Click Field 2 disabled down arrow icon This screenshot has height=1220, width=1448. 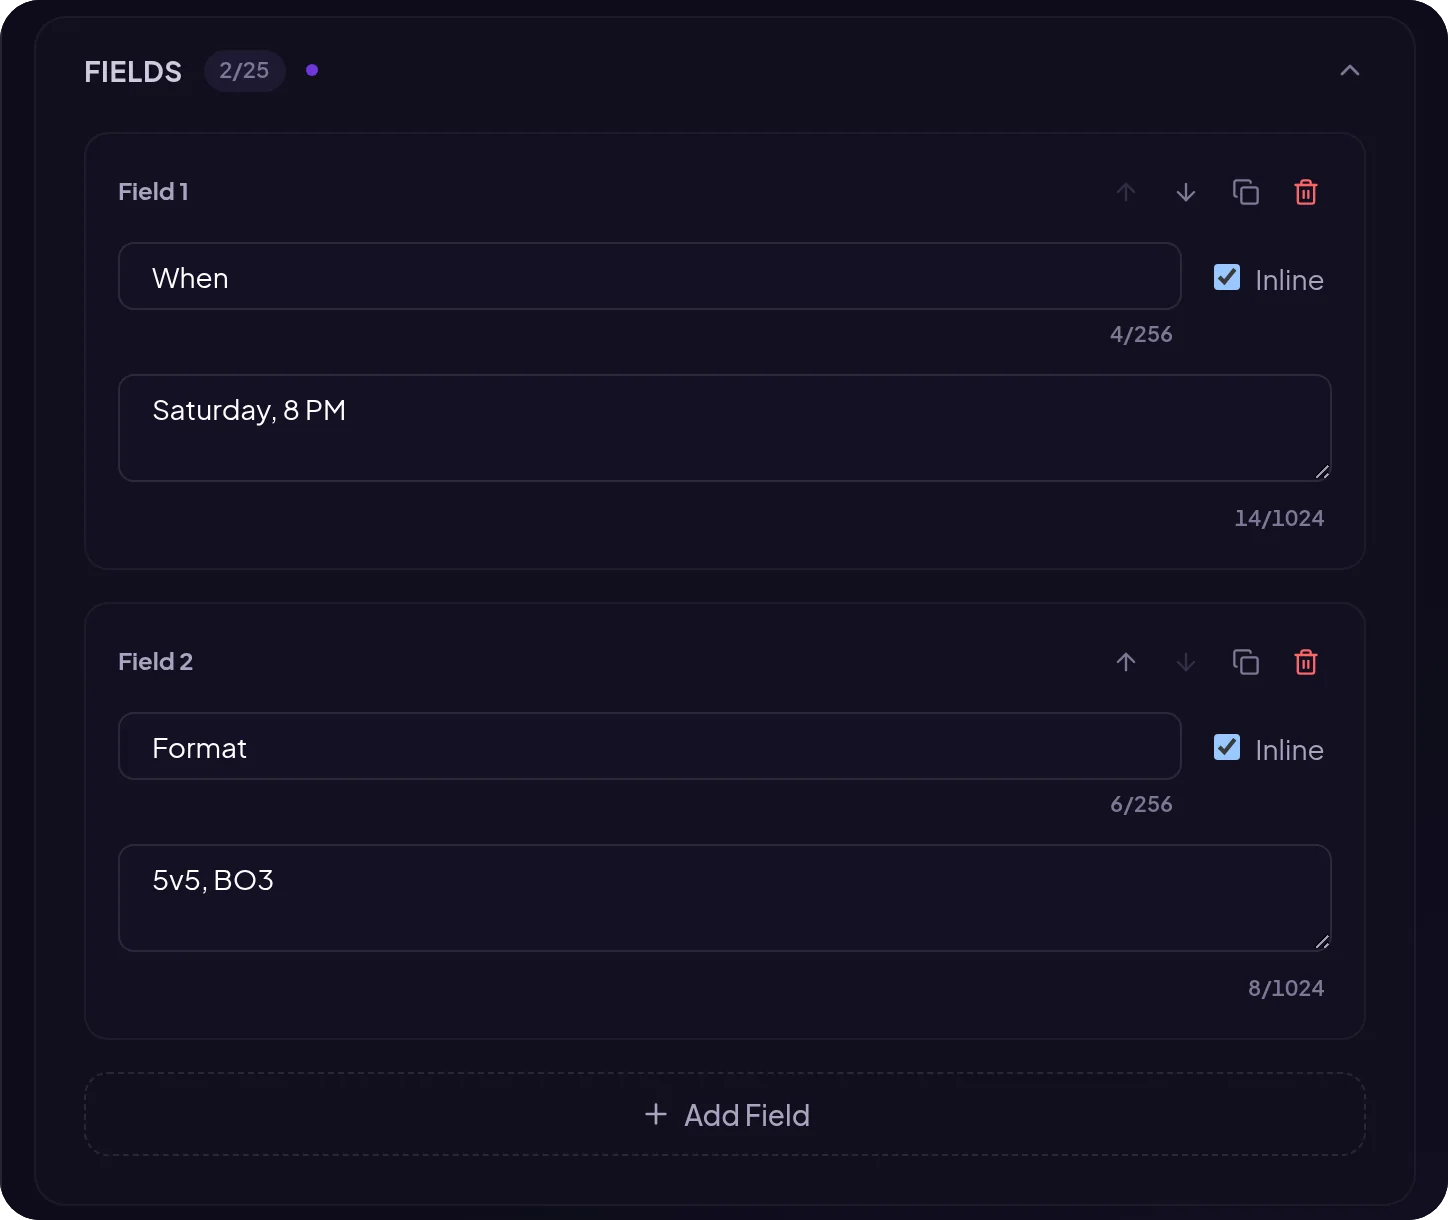(1186, 662)
